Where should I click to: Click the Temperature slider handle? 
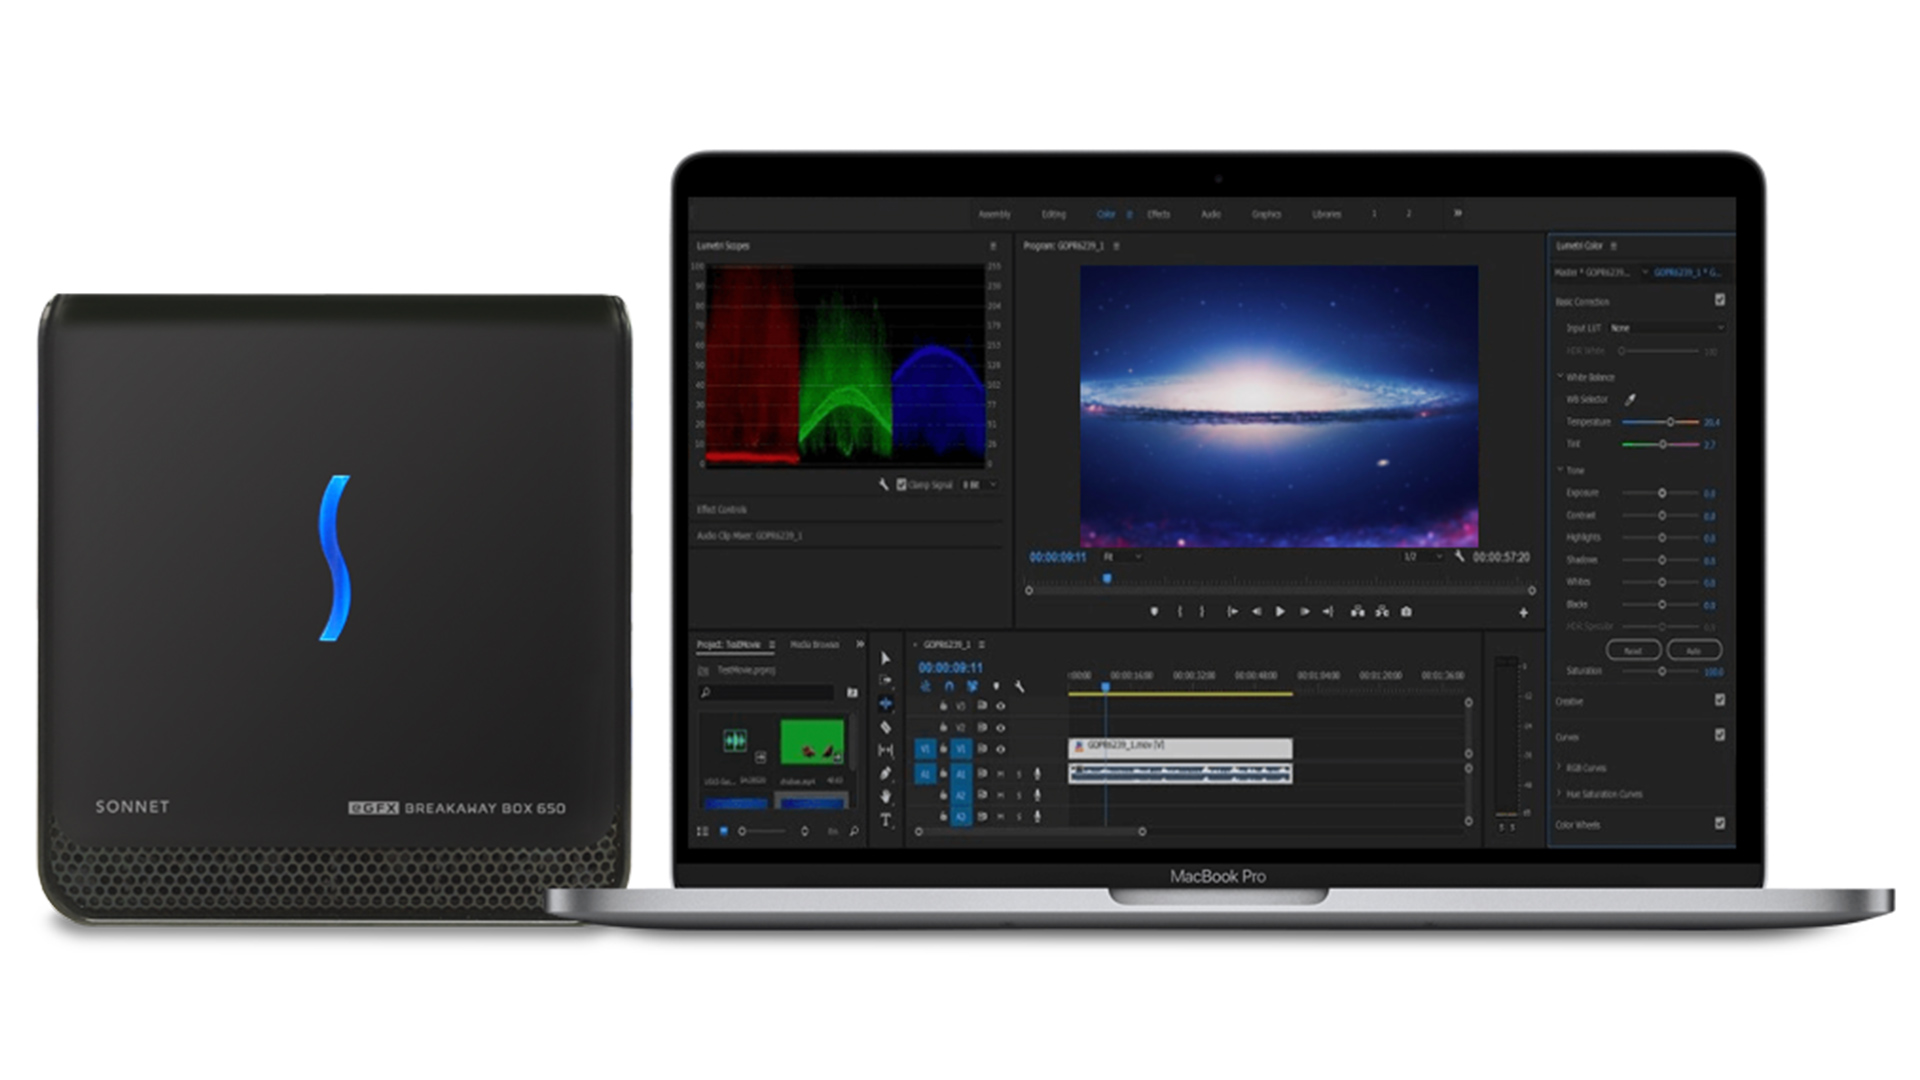pos(1670,422)
